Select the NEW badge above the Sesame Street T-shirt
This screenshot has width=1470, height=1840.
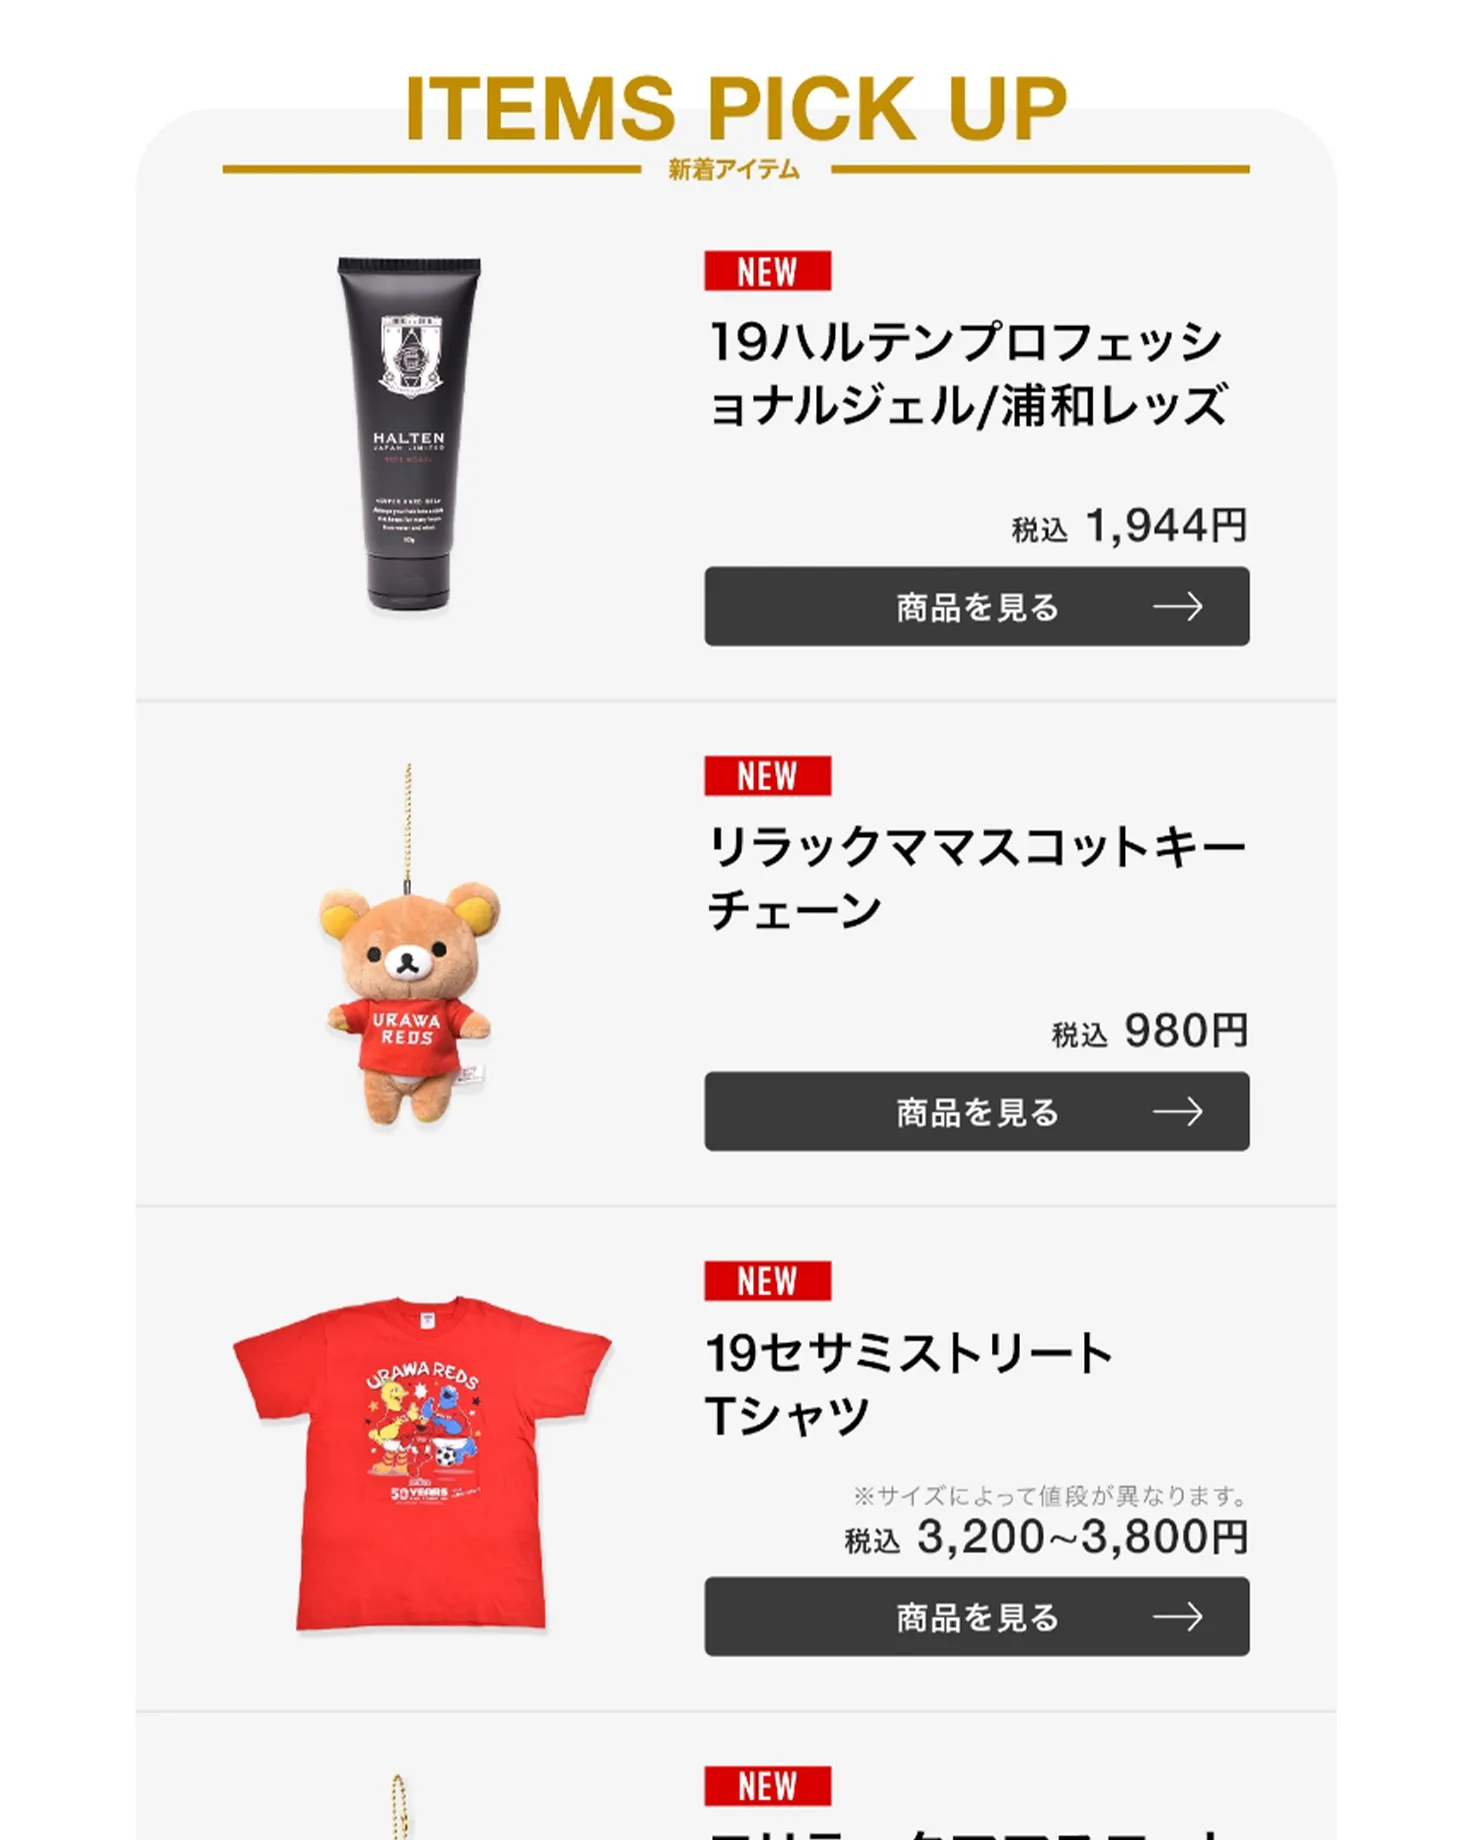coord(767,1281)
